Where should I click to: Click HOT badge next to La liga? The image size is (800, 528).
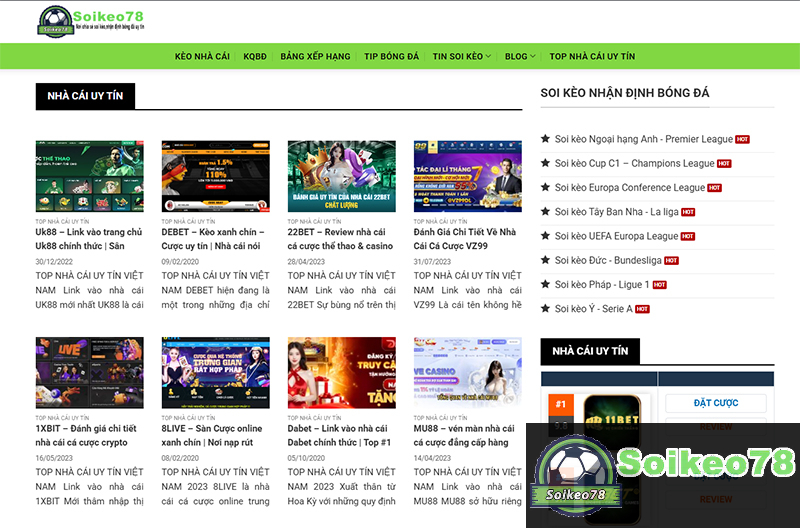[688, 212]
